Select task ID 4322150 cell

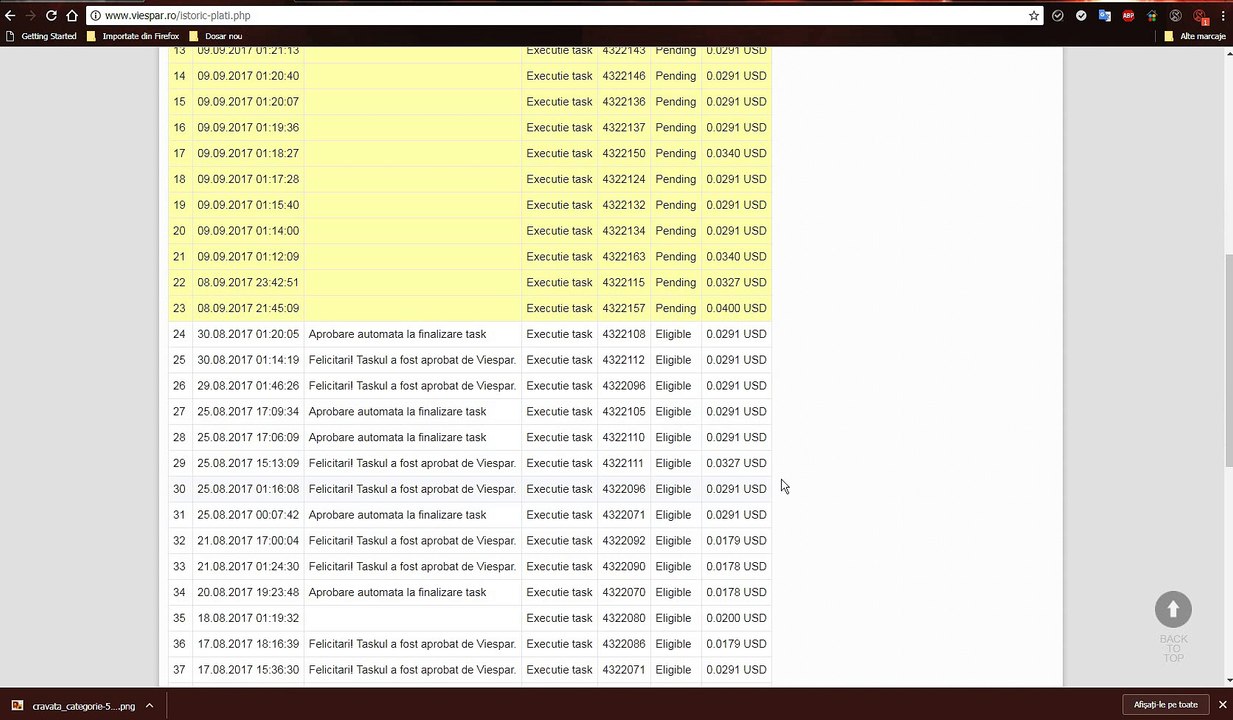coord(624,153)
